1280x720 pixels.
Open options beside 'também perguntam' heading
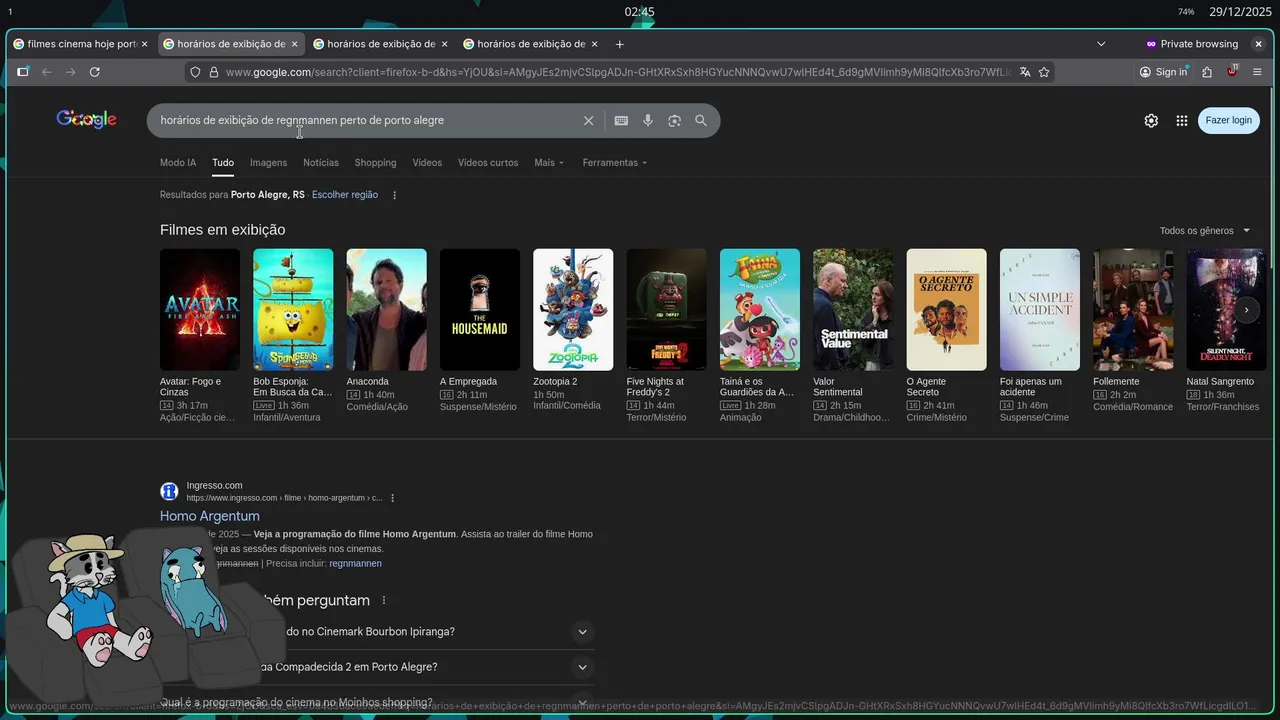point(383,601)
